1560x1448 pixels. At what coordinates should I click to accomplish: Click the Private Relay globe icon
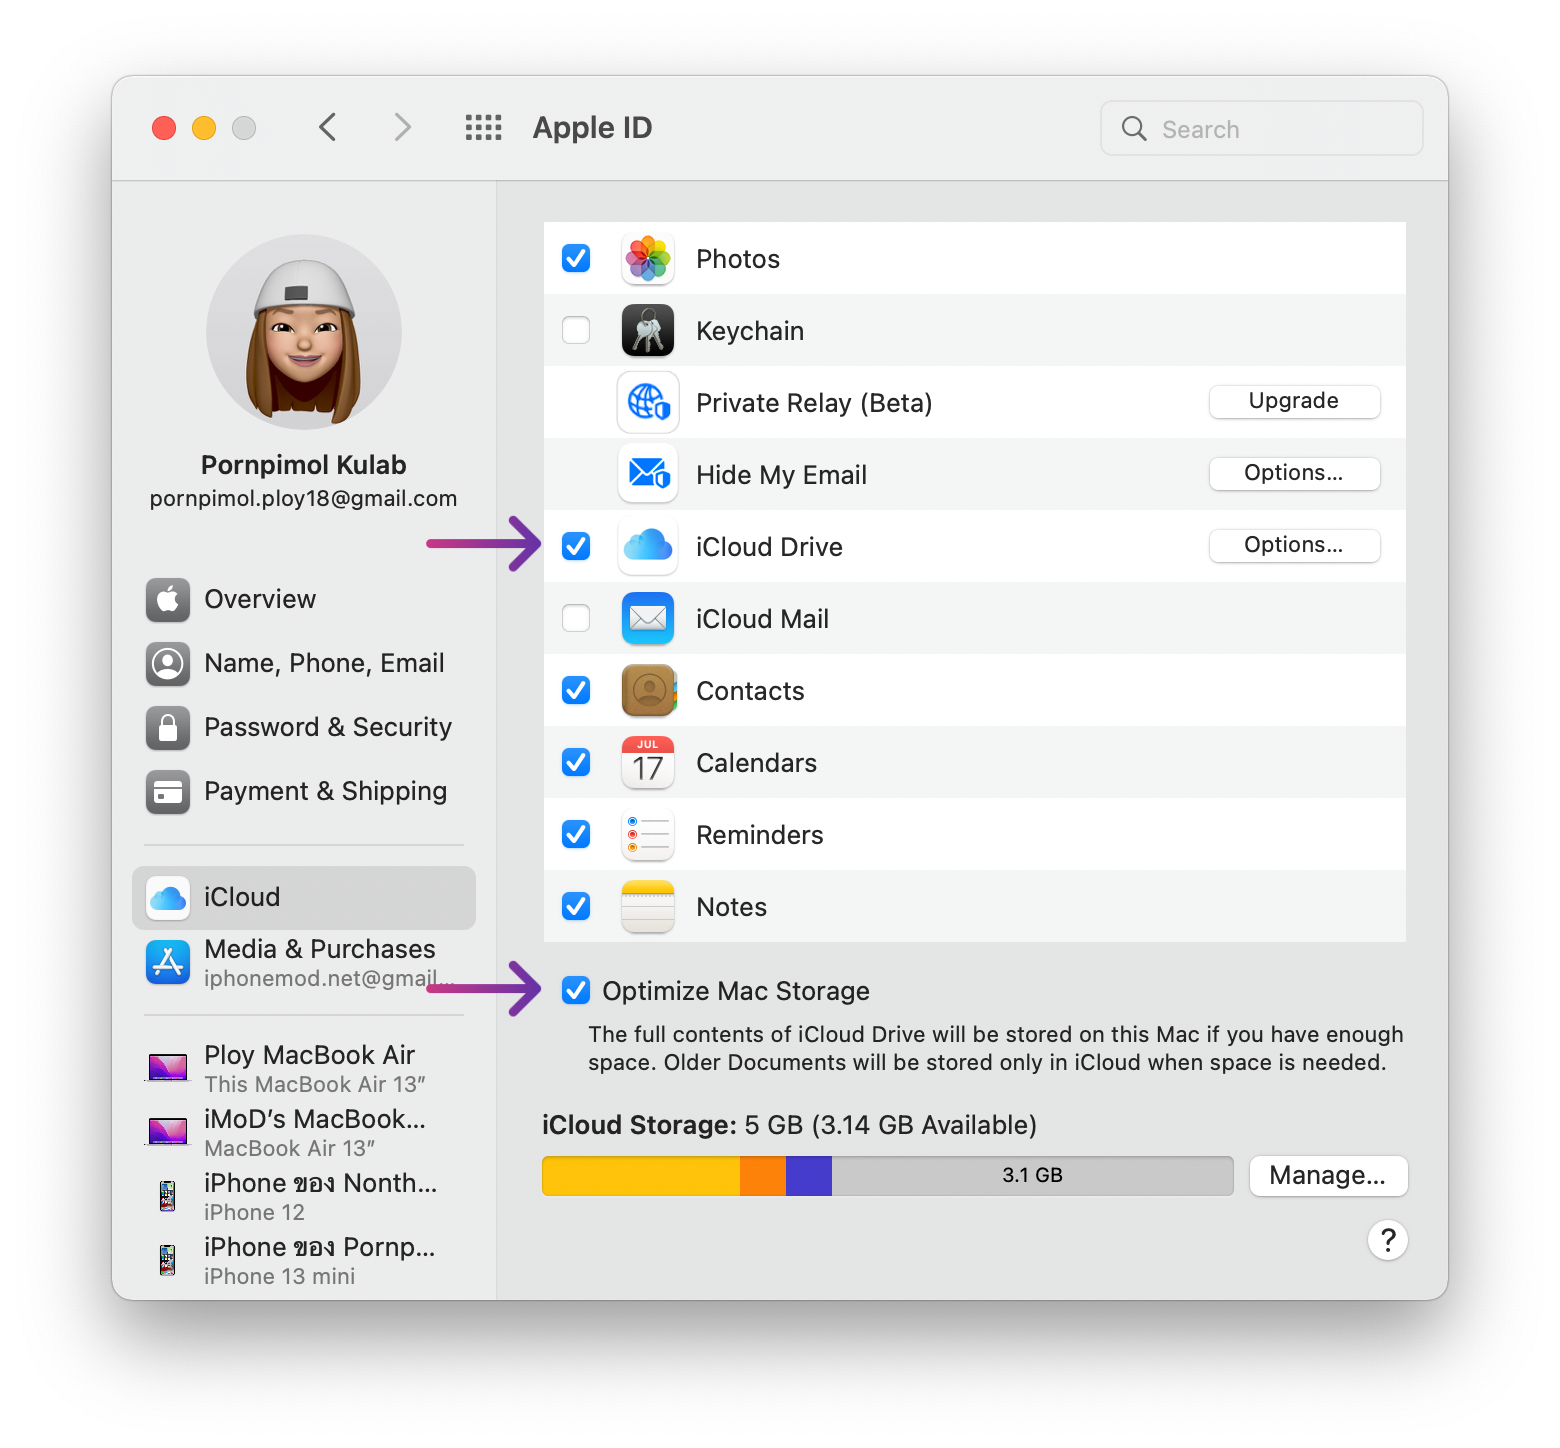[648, 403]
